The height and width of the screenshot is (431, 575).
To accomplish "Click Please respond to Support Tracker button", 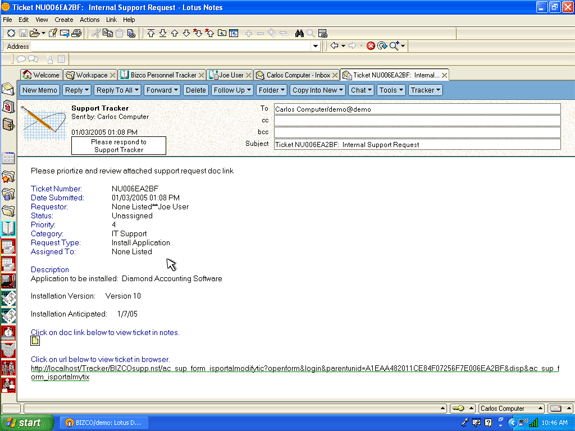I will point(118,146).
